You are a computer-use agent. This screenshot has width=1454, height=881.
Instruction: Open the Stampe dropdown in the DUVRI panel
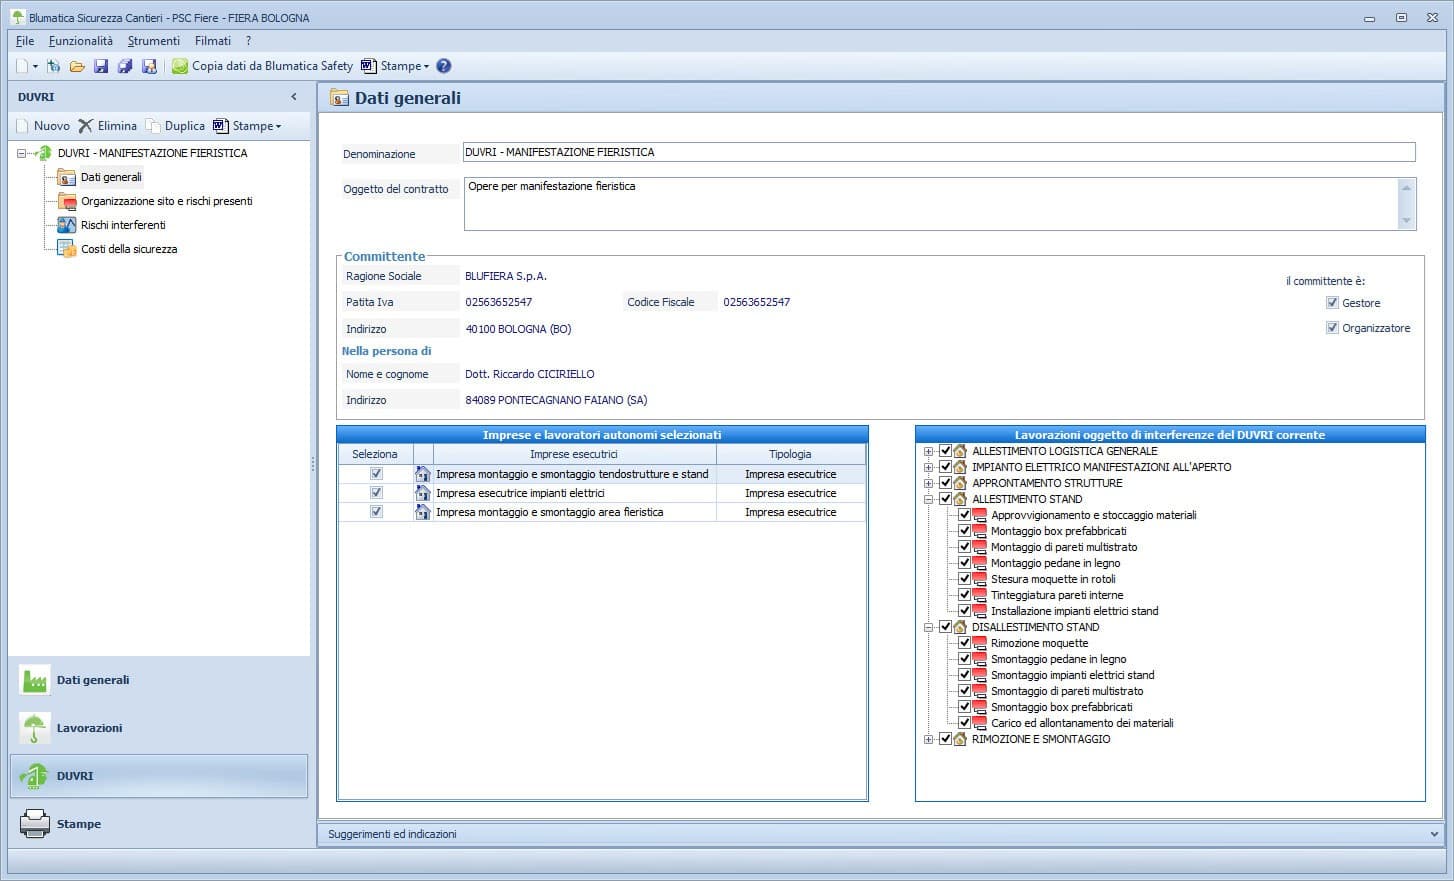(x=247, y=126)
